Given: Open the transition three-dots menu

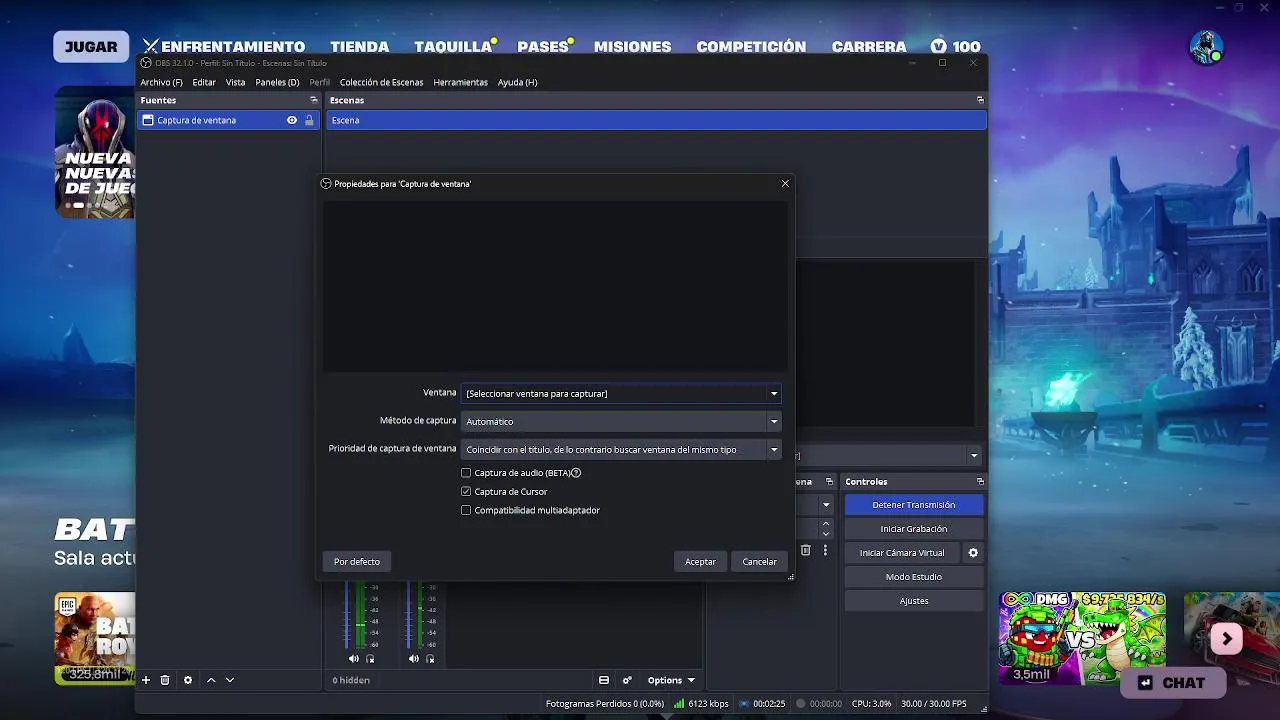Looking at the screenshot, I should [825, 550].
